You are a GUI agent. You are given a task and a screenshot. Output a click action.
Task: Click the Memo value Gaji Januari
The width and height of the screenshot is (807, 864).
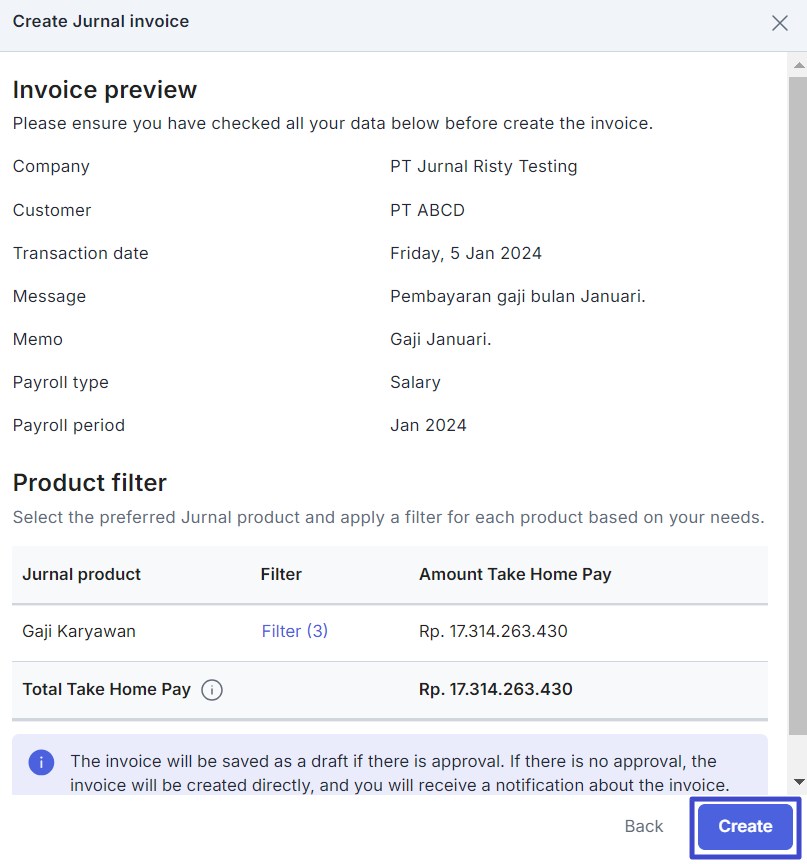click(x=440, y=339)
